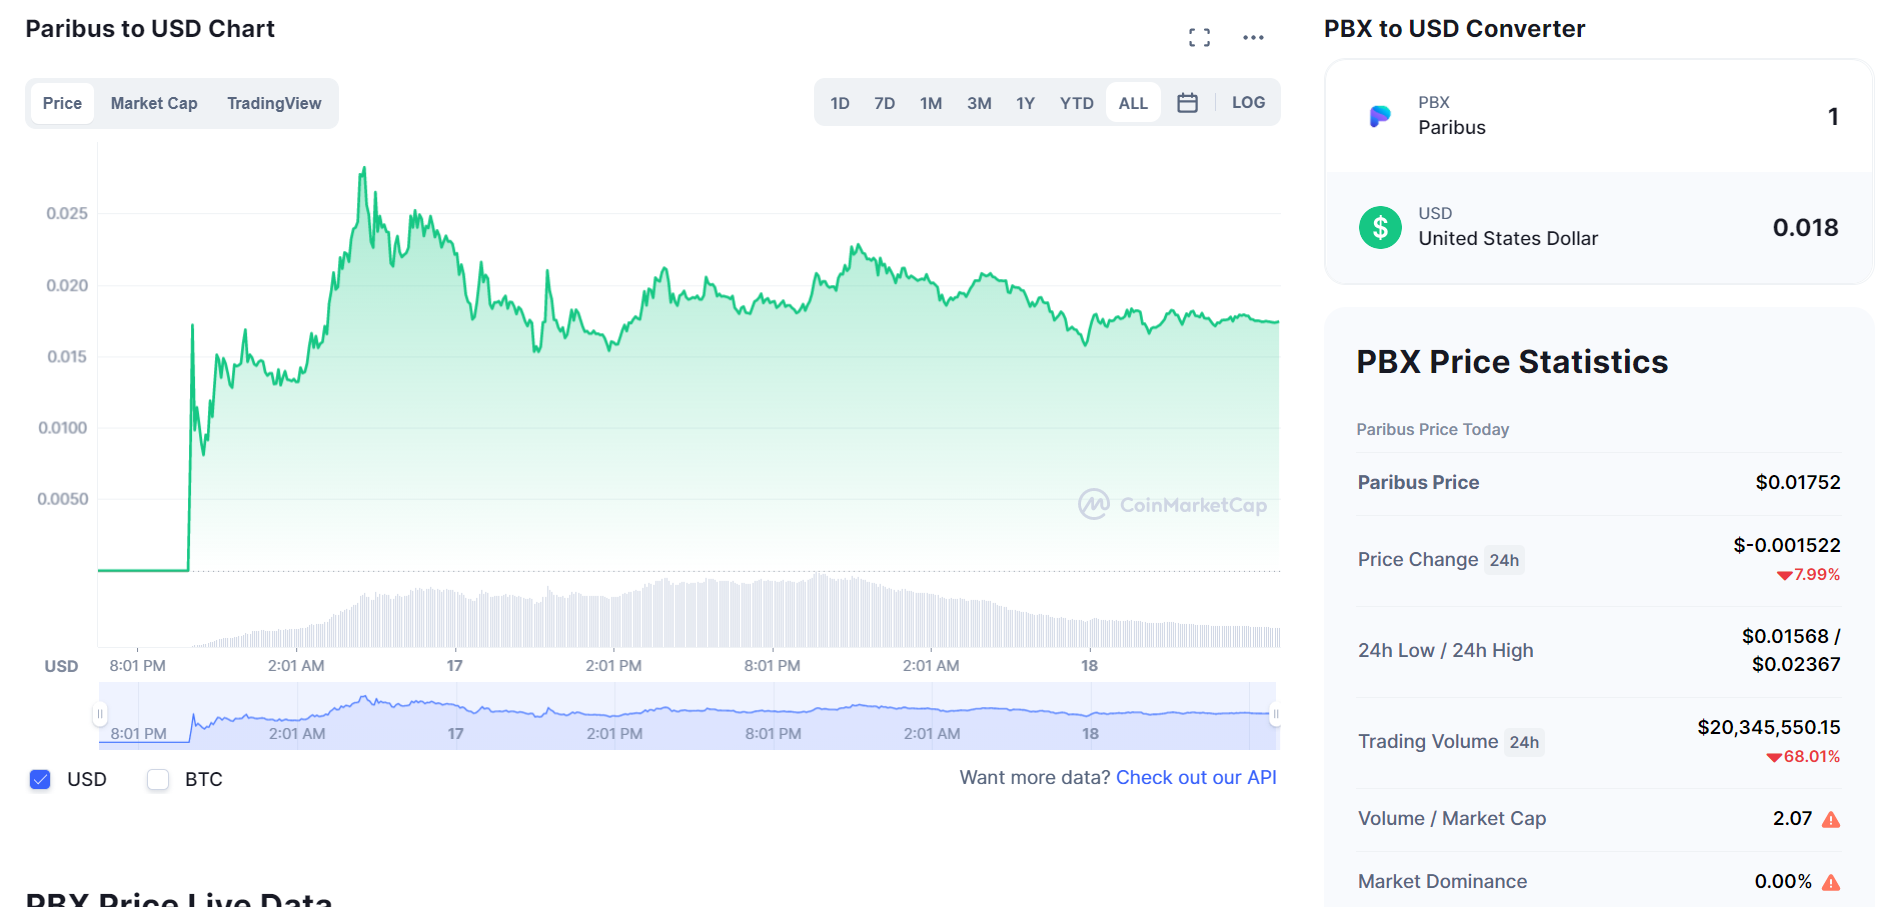Open the Check out our API link
This screenshot has height=907, width=1884.
pos(1196,777)
